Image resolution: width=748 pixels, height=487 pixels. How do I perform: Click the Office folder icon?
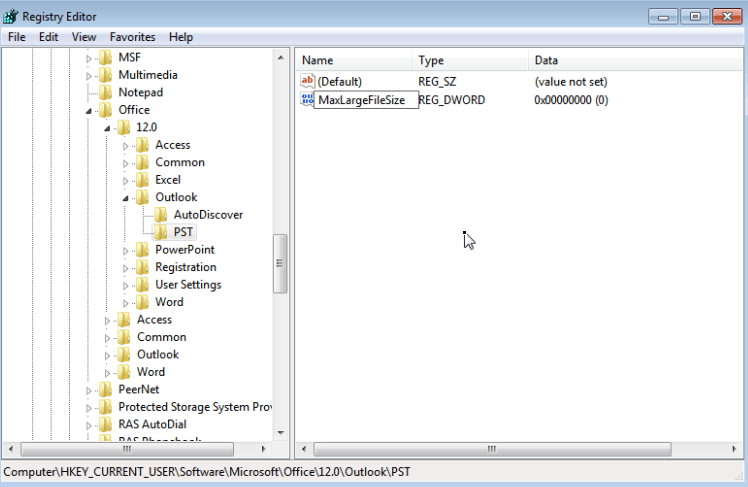tap(105, 110)
